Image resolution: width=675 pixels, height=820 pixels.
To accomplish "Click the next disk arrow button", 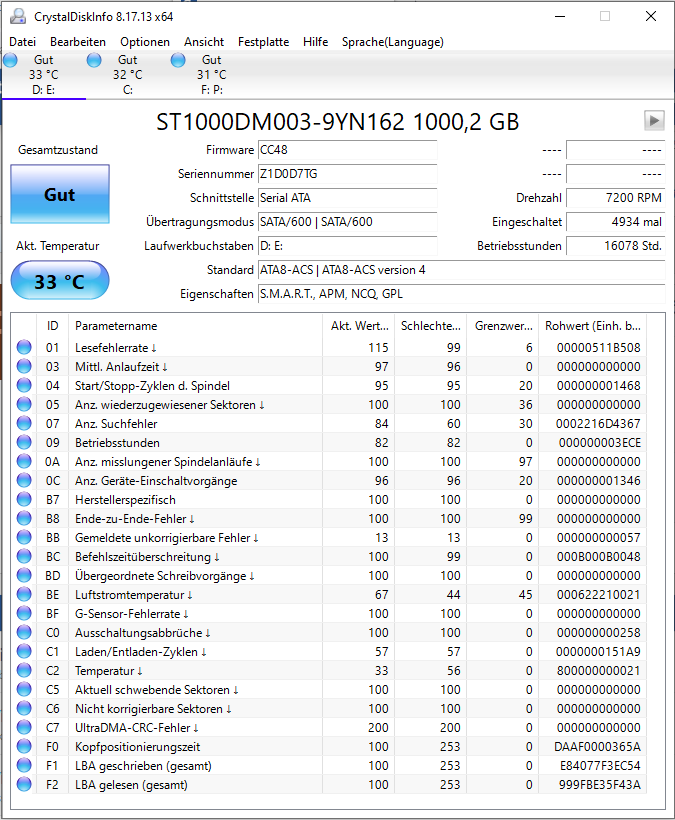I will (654, 120).
